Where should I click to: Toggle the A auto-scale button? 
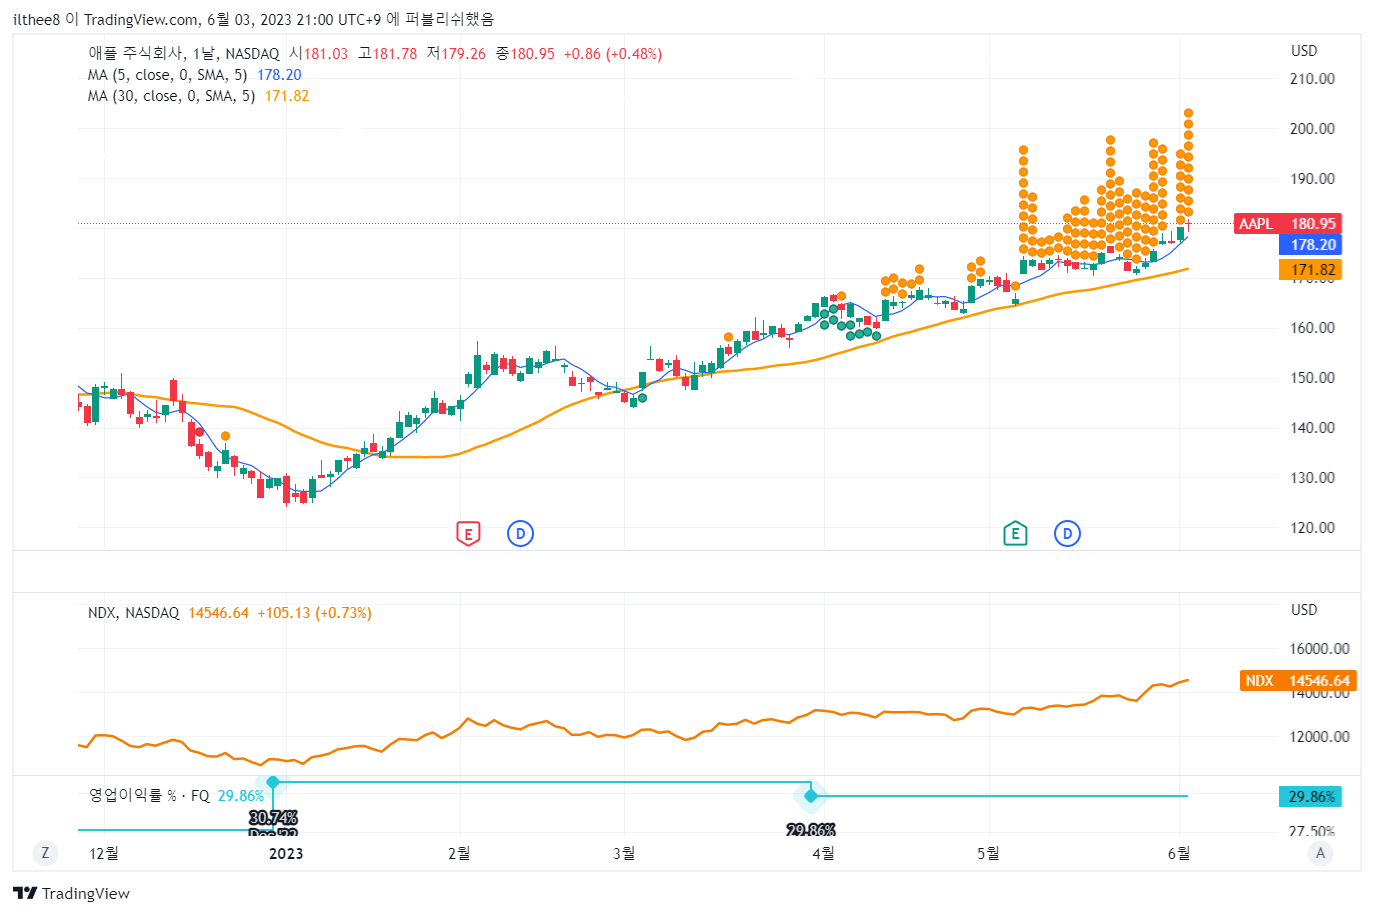click(x=1321, y=853)
